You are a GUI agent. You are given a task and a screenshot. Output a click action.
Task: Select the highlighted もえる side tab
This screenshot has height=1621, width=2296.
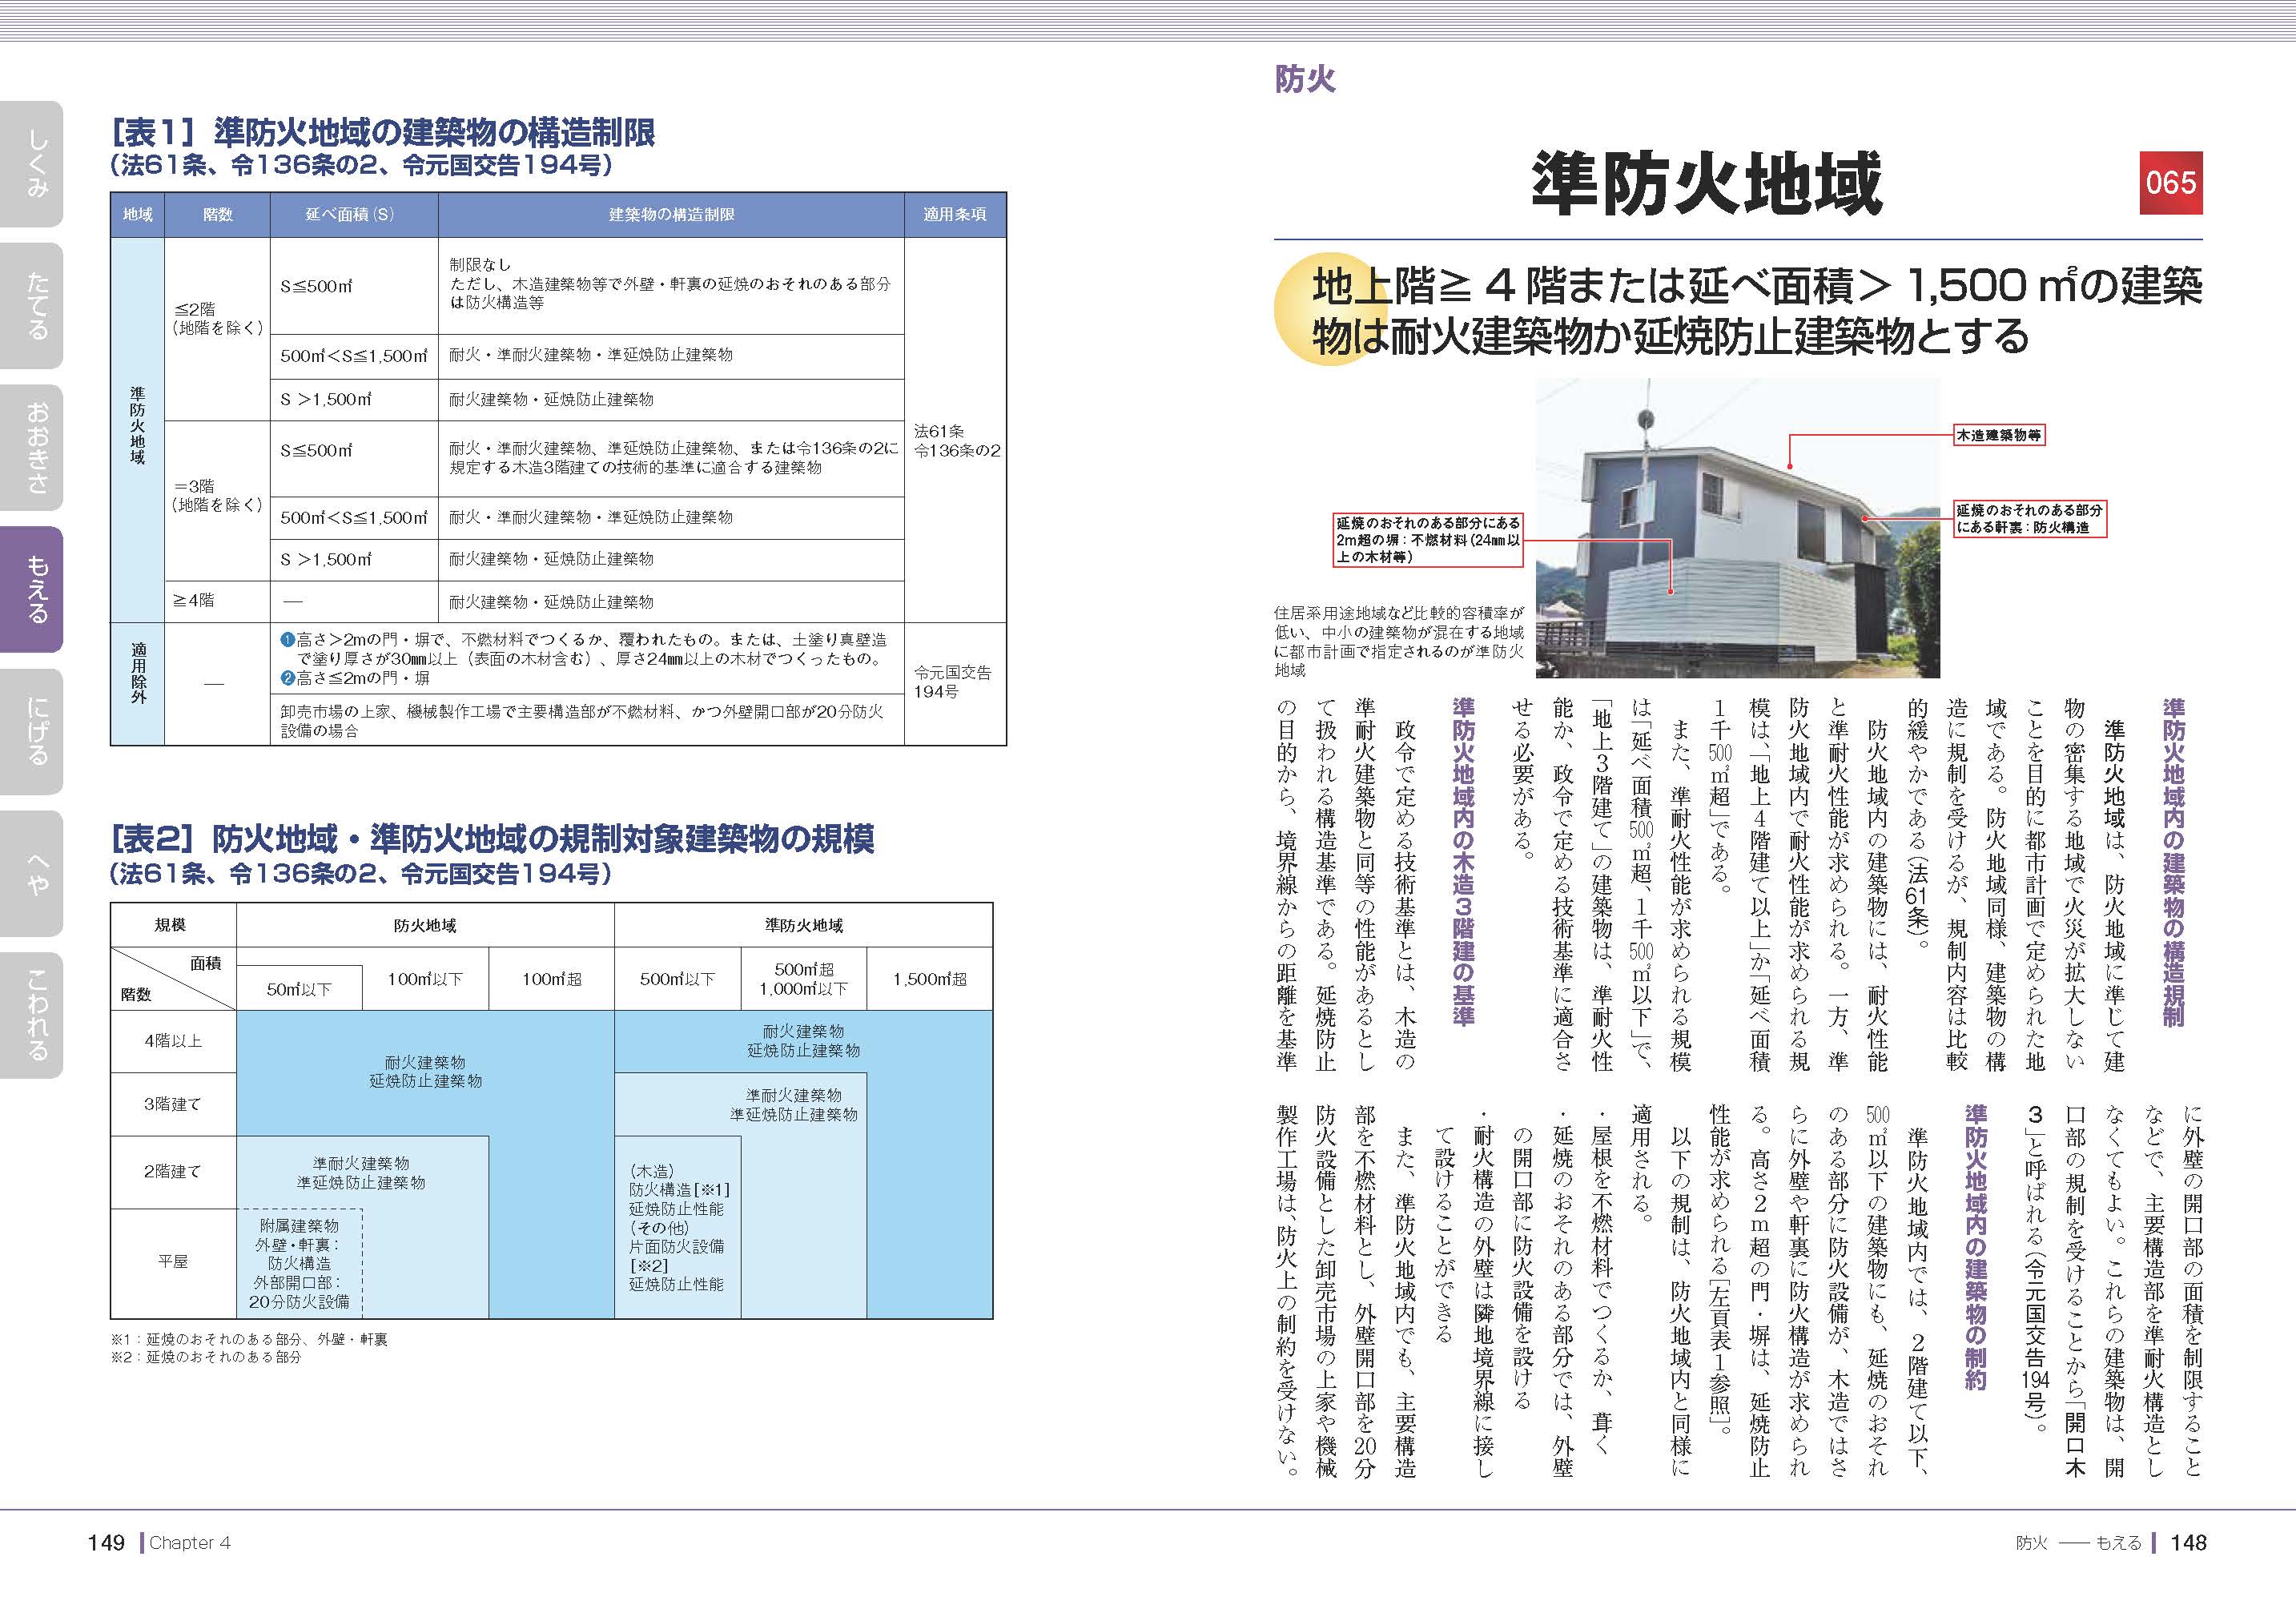[32, 590]
